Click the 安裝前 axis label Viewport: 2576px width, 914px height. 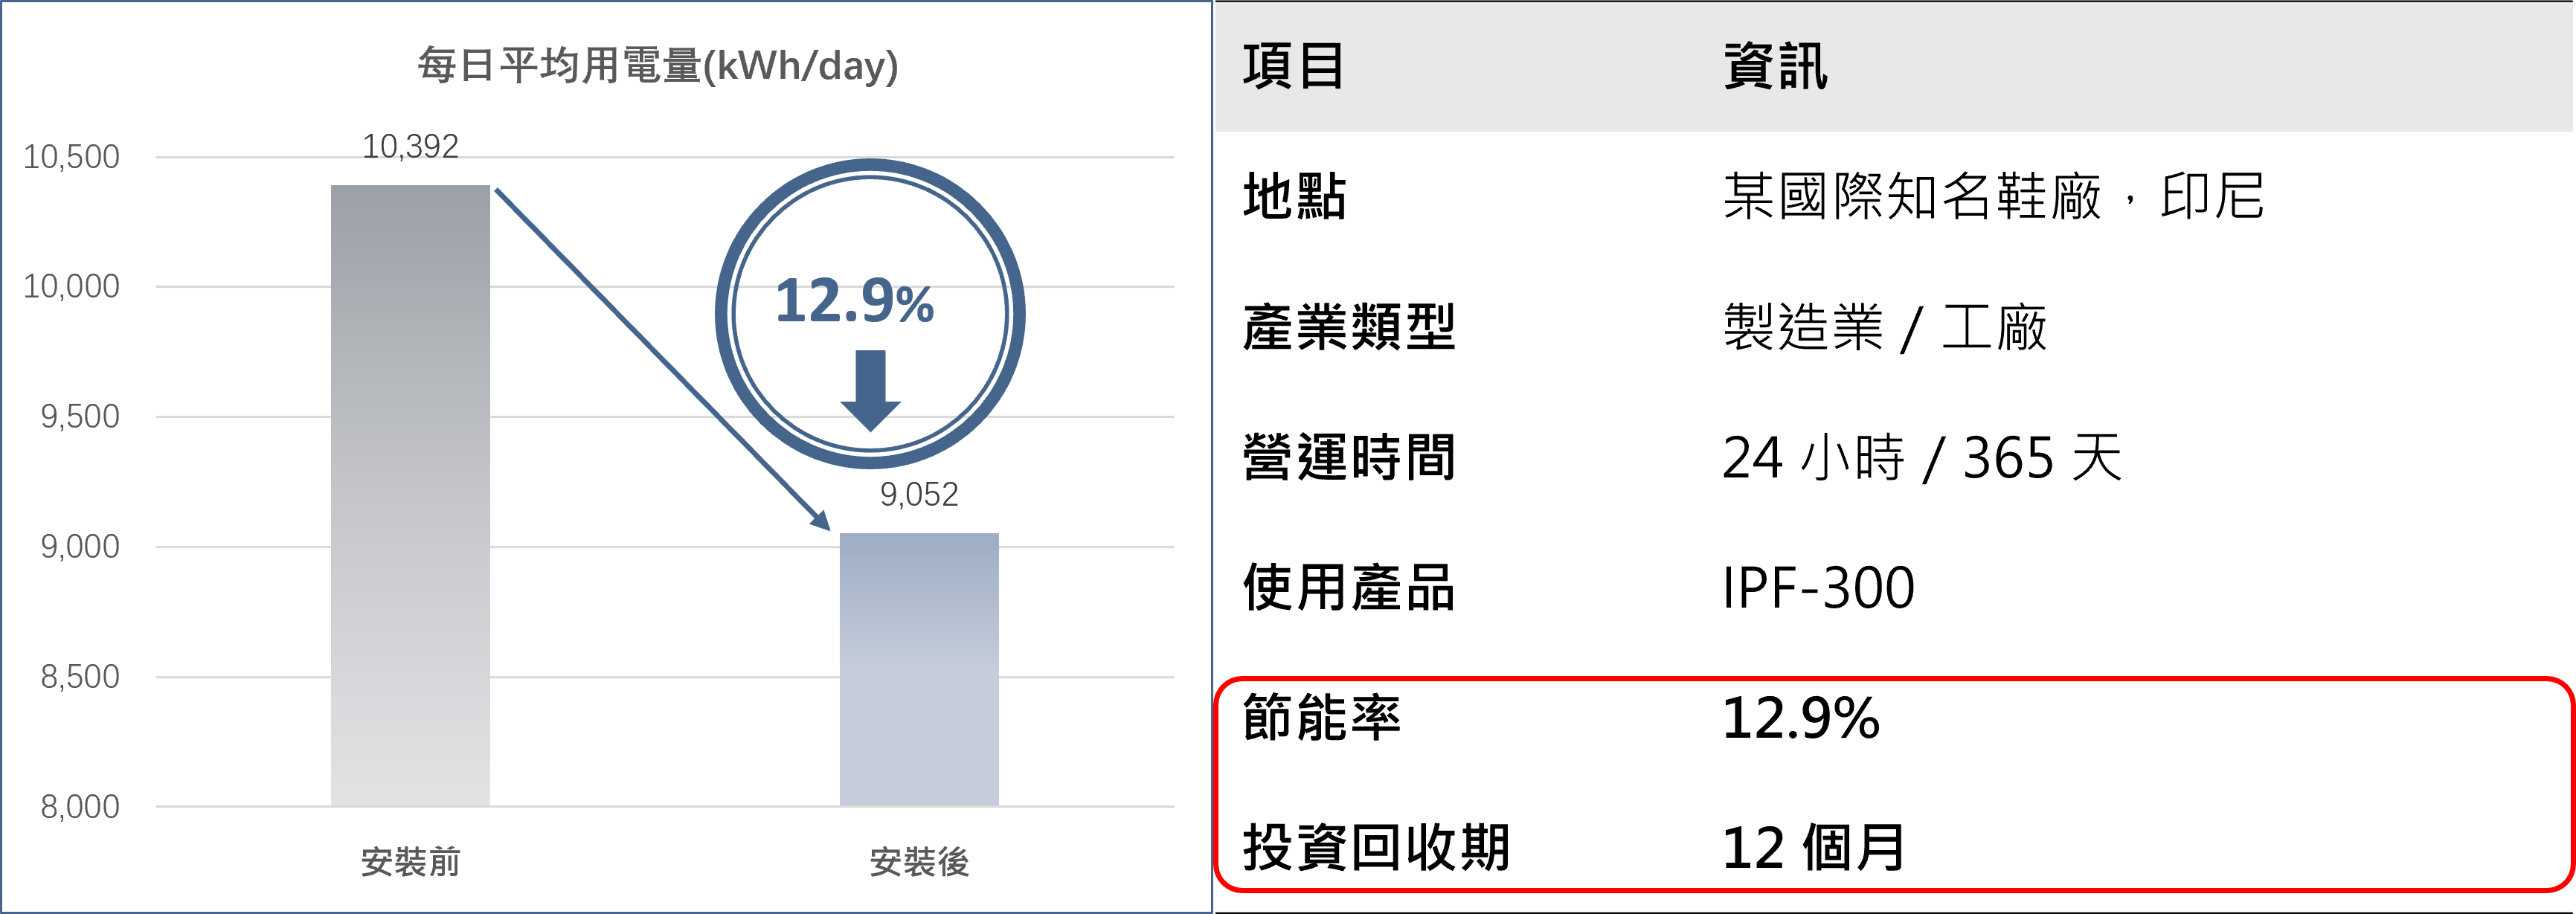pos(410,861)
